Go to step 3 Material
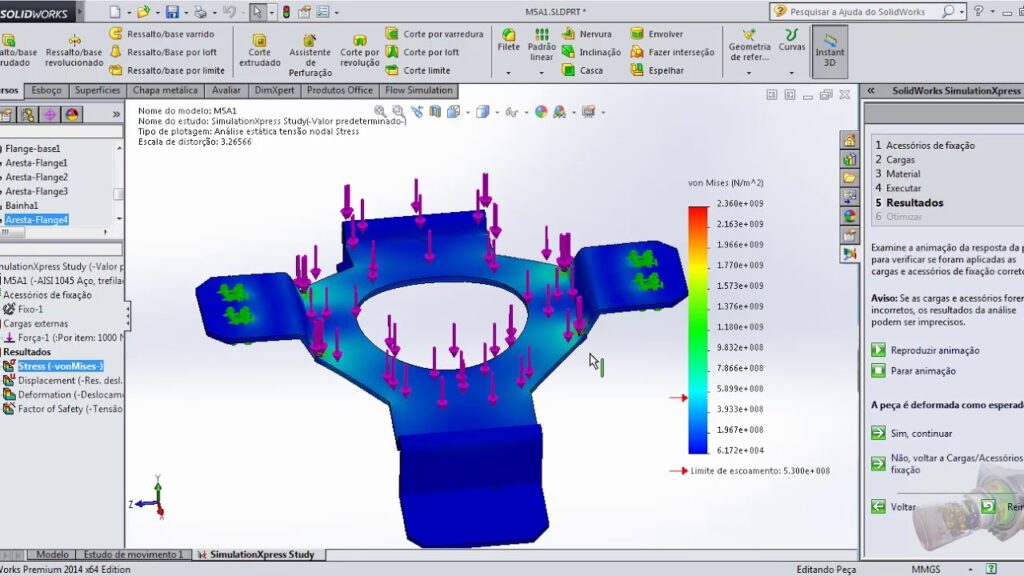This screenshot has width=1024, height=576. (x=898, y=174)
